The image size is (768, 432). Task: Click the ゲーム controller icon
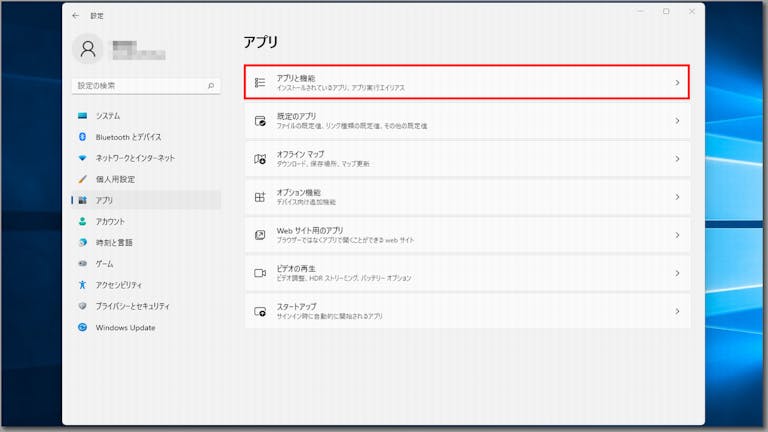[82, 264]
